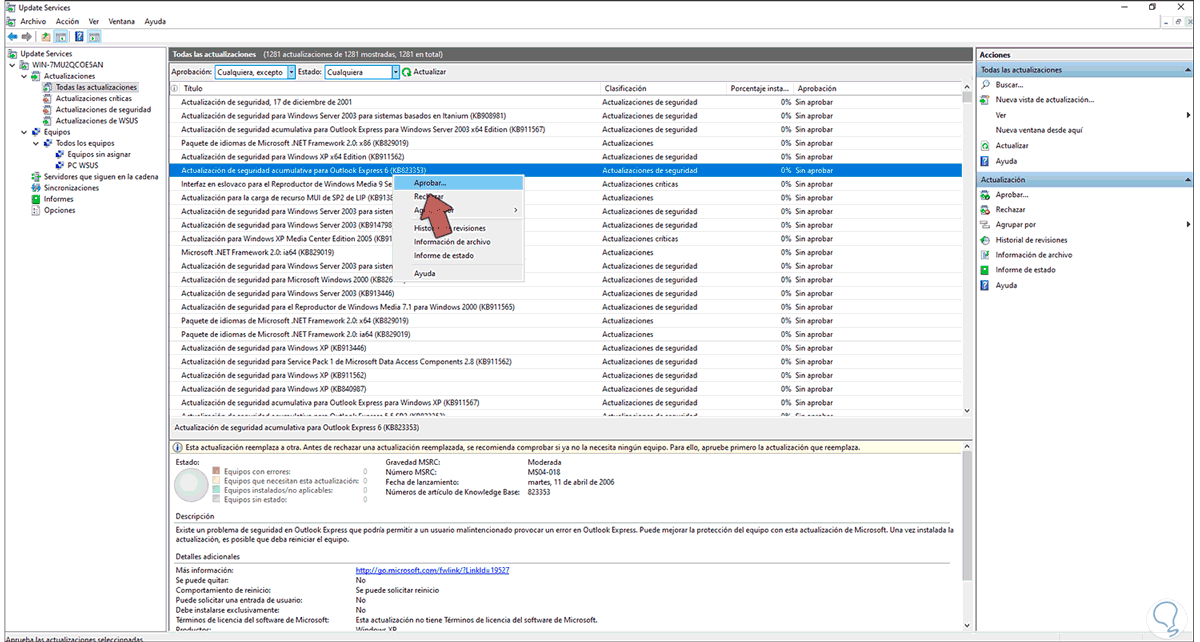Image resolution: width=1200 pixels, height=642 pixels.
Task: Expand Agrupar por submenu arrow in Acciones
Action: (x=1187, y=225)
